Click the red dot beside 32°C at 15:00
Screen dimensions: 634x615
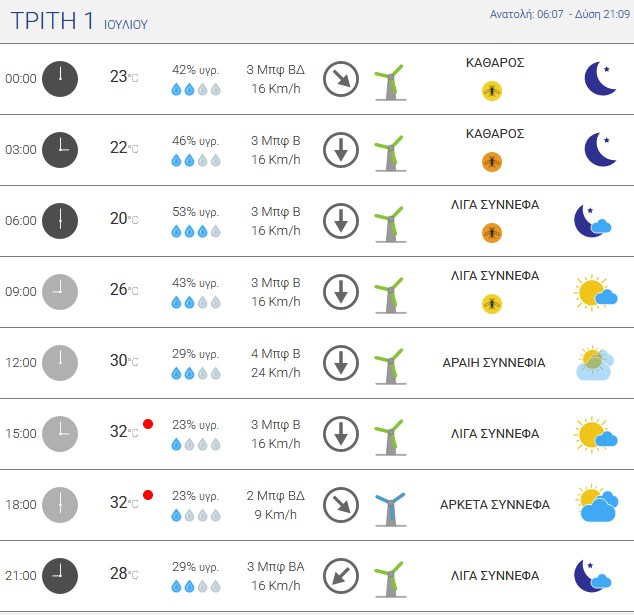tap(148, 424)
